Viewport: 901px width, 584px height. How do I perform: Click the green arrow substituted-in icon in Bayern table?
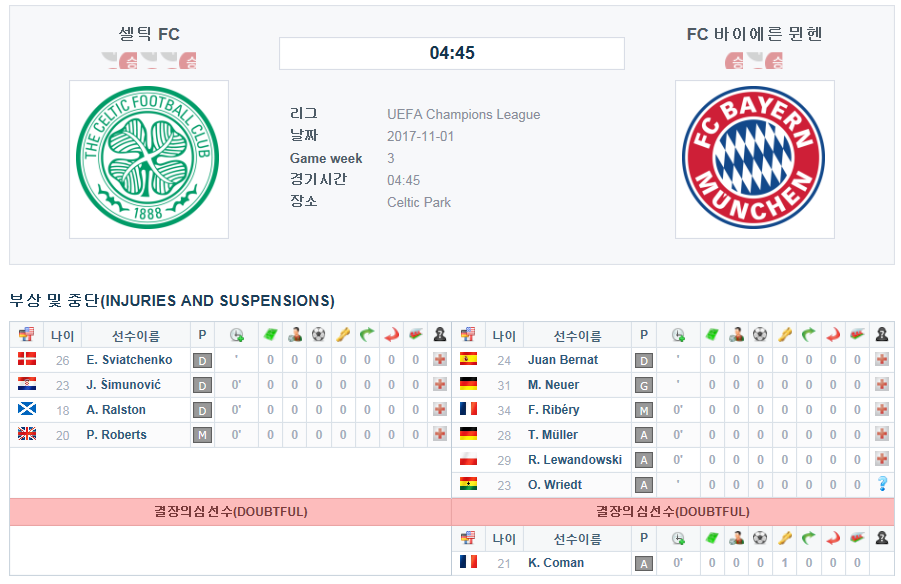pos(808,335)
